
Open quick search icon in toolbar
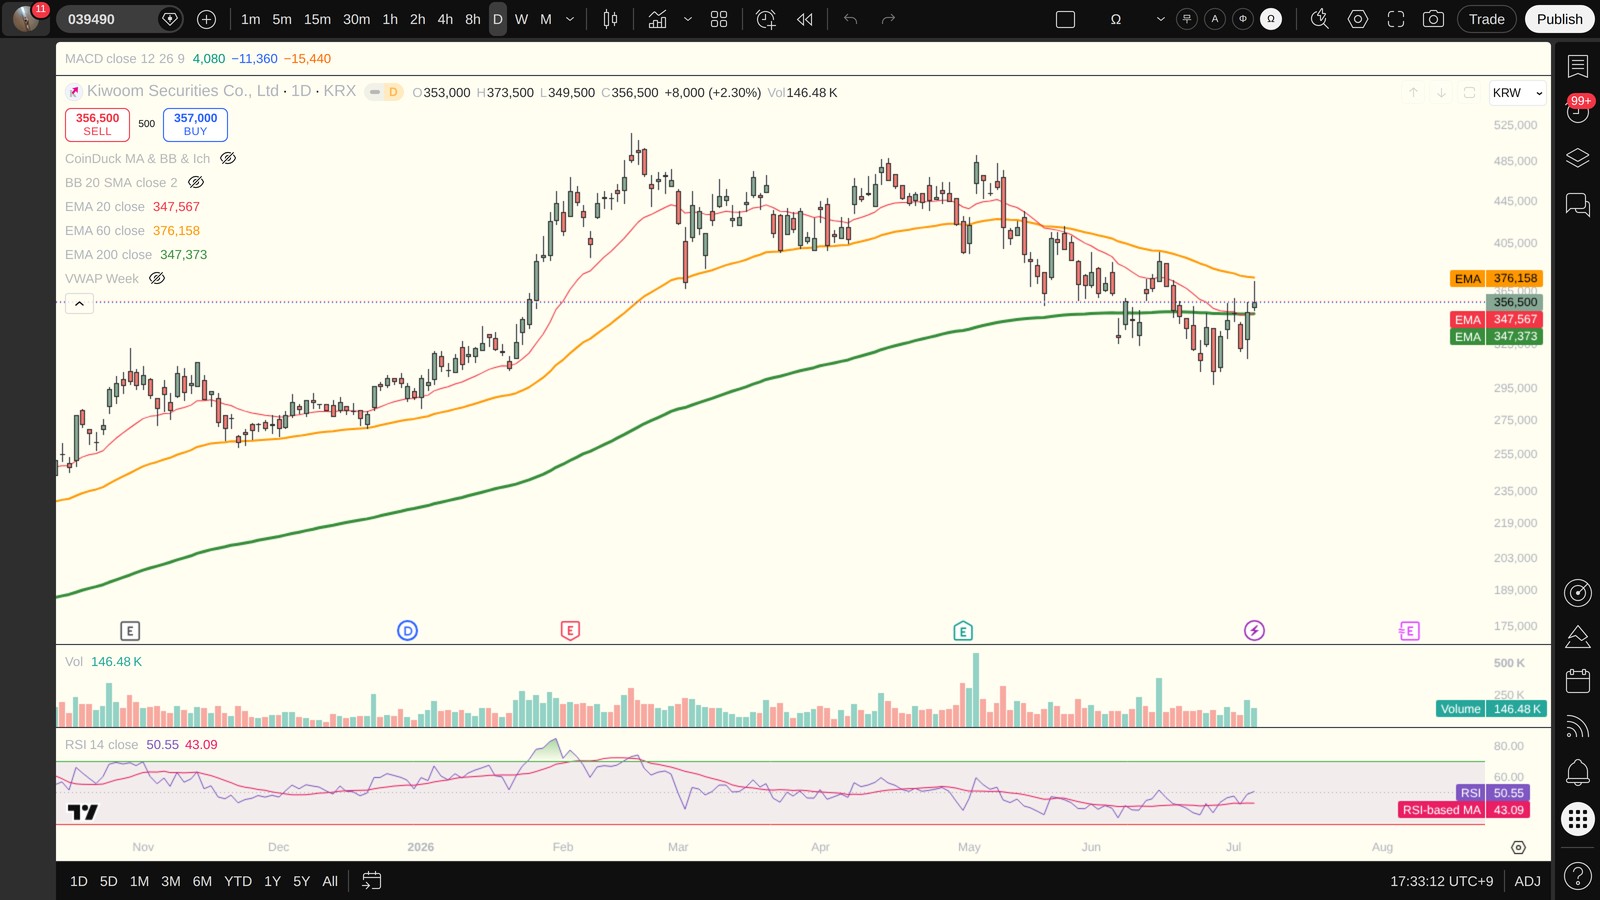(x=1320, y=19)
